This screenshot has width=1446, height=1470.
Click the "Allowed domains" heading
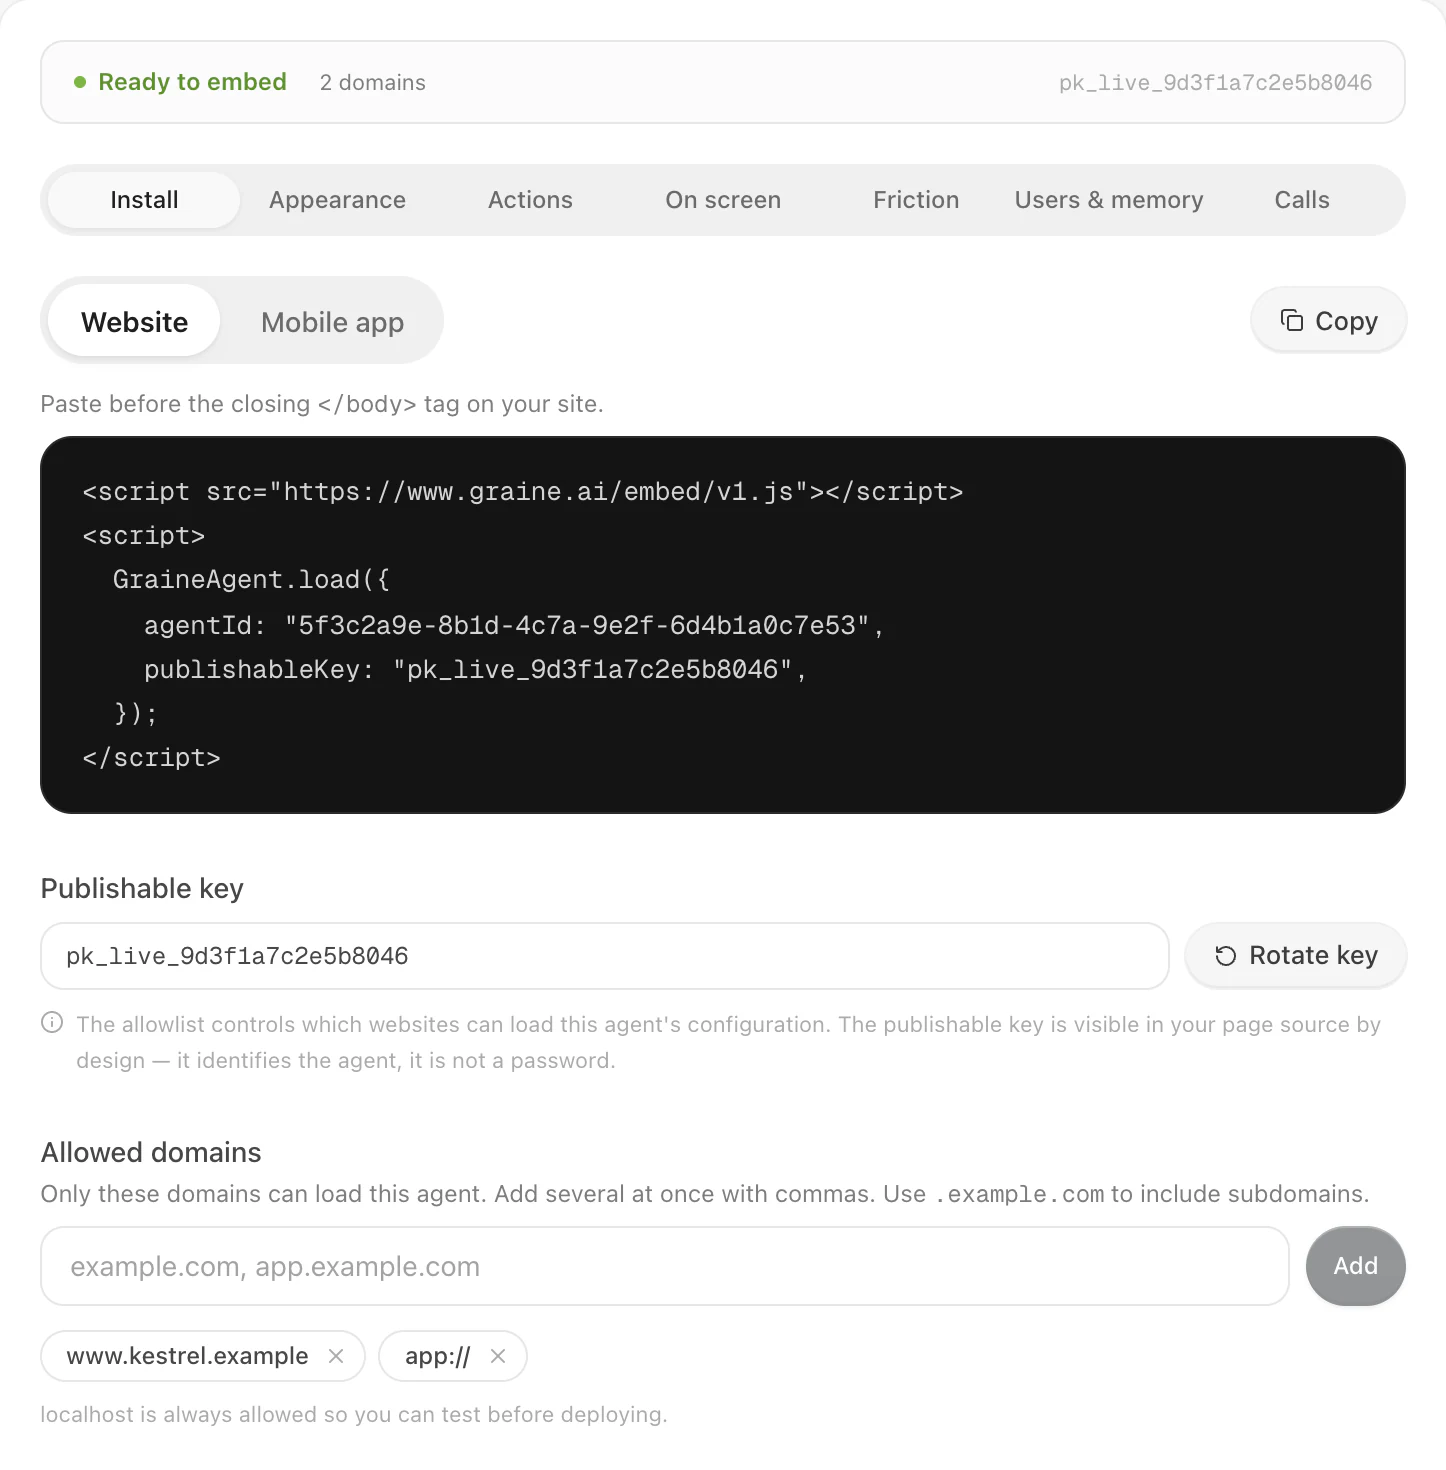pyautogui.click(x=151, y=1152)
